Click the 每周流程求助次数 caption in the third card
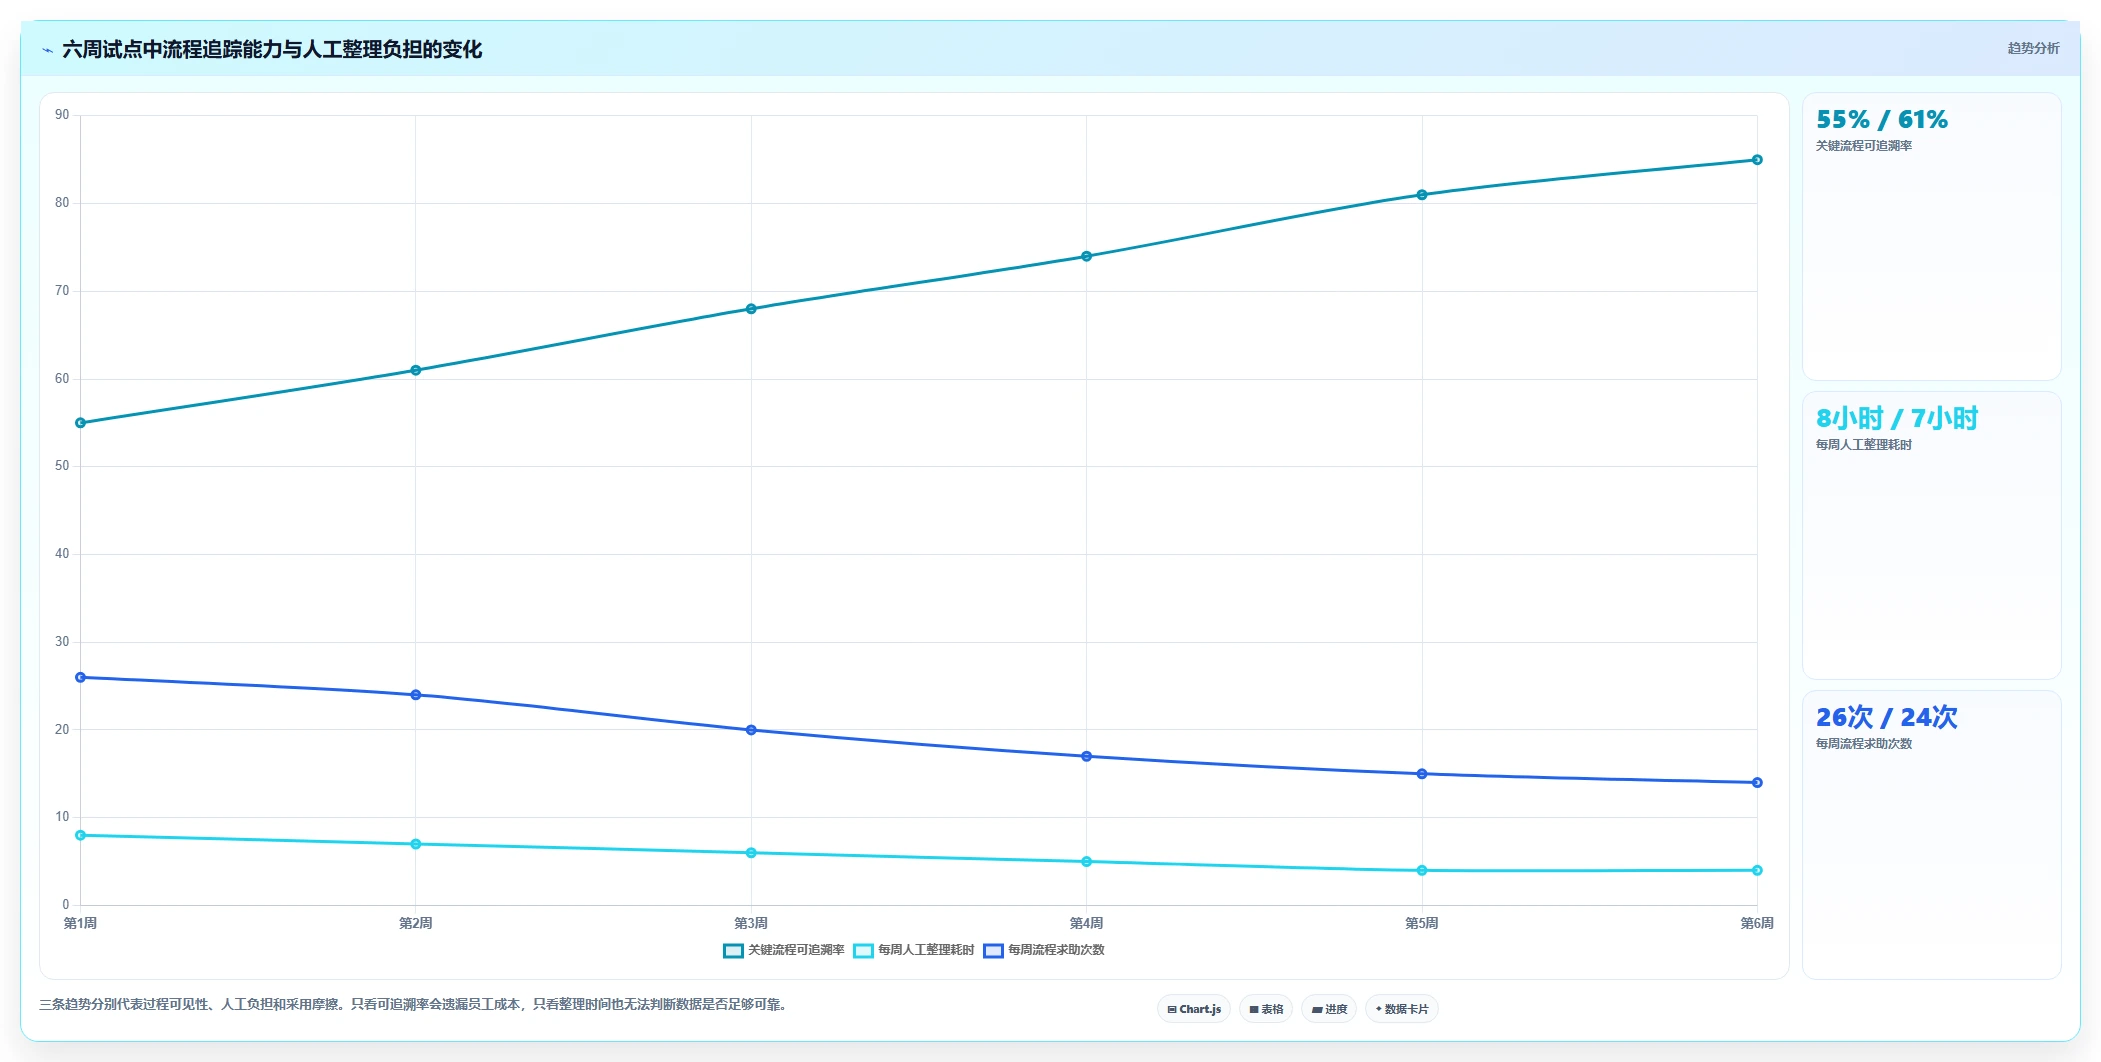The width and height of the screenshot is (2101, 1062). pos(1864,744)
